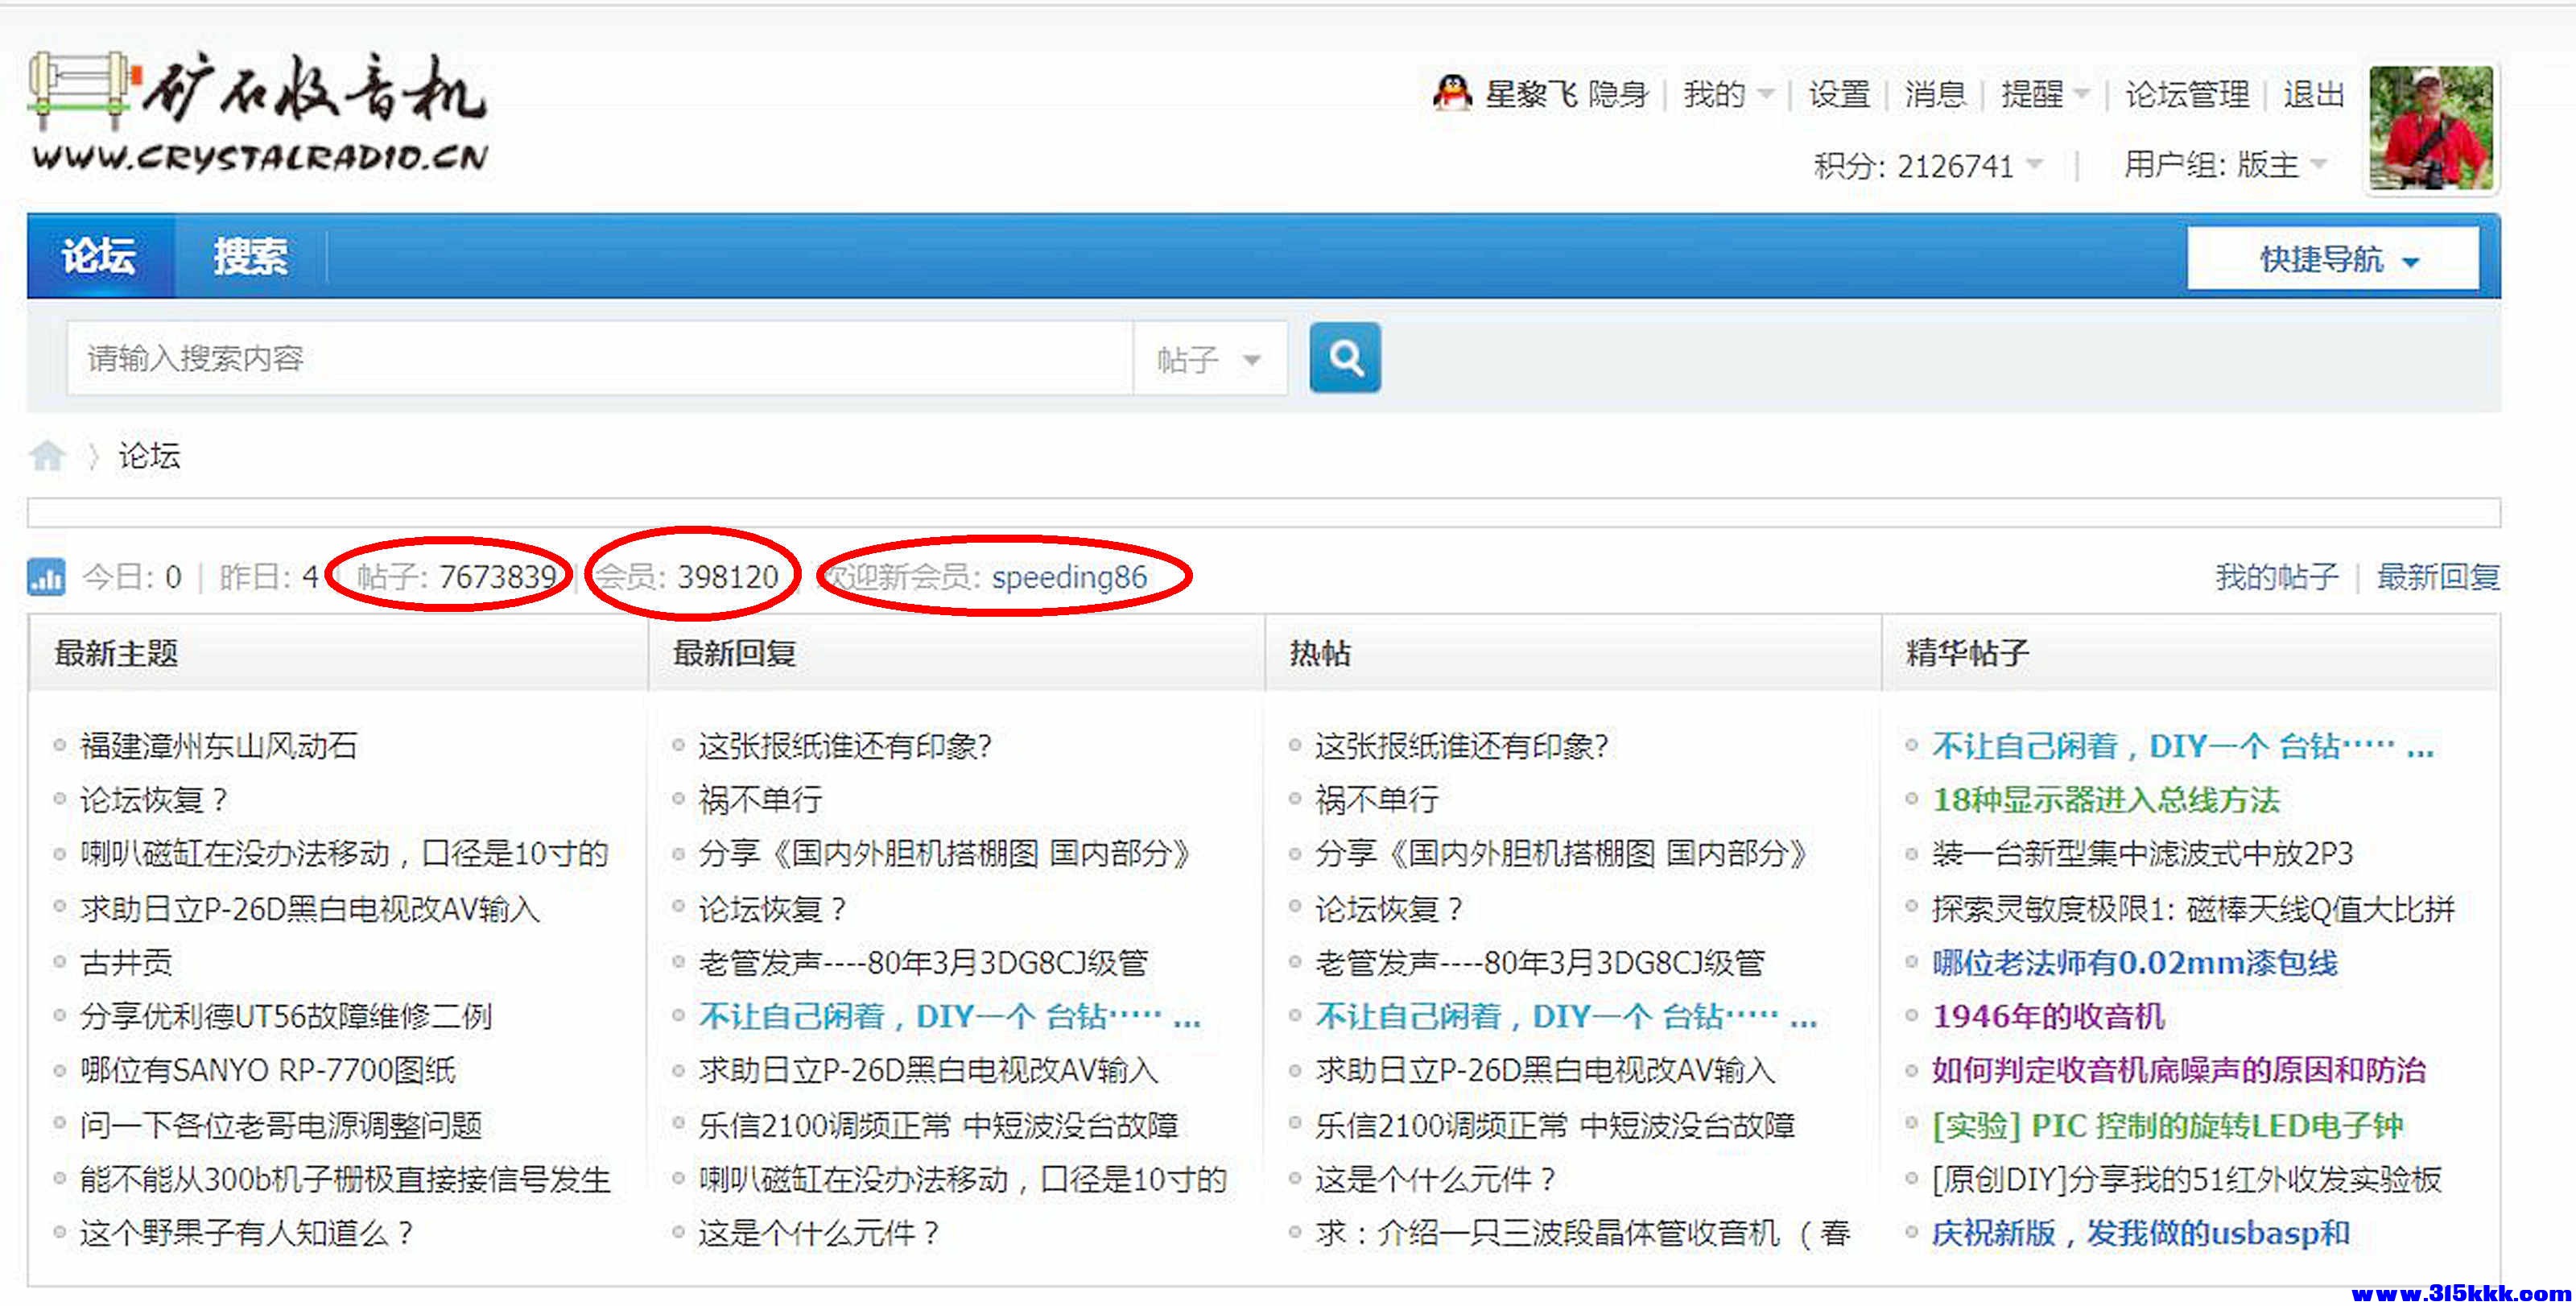This screenshot has width=2576, height=1306.
Task: Click inside the search content input field
Action: pos(598,358)
